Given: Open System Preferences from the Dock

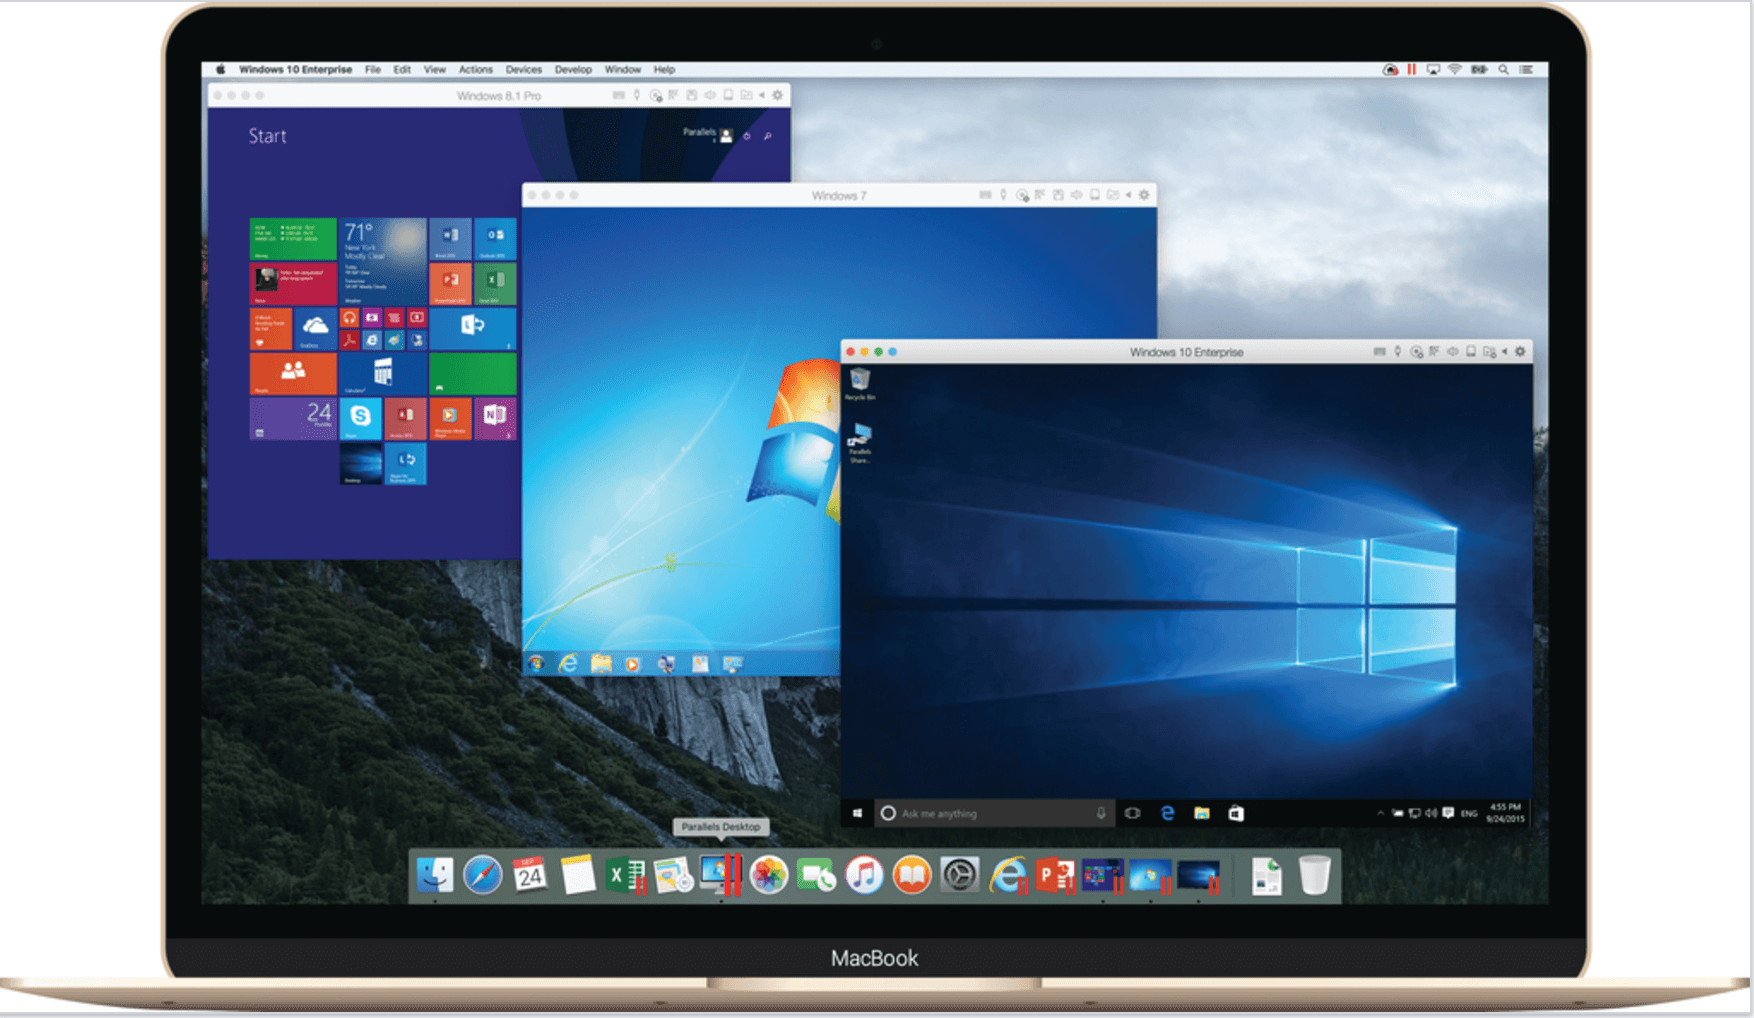Looking at the screenshot, I should (959, 875).
